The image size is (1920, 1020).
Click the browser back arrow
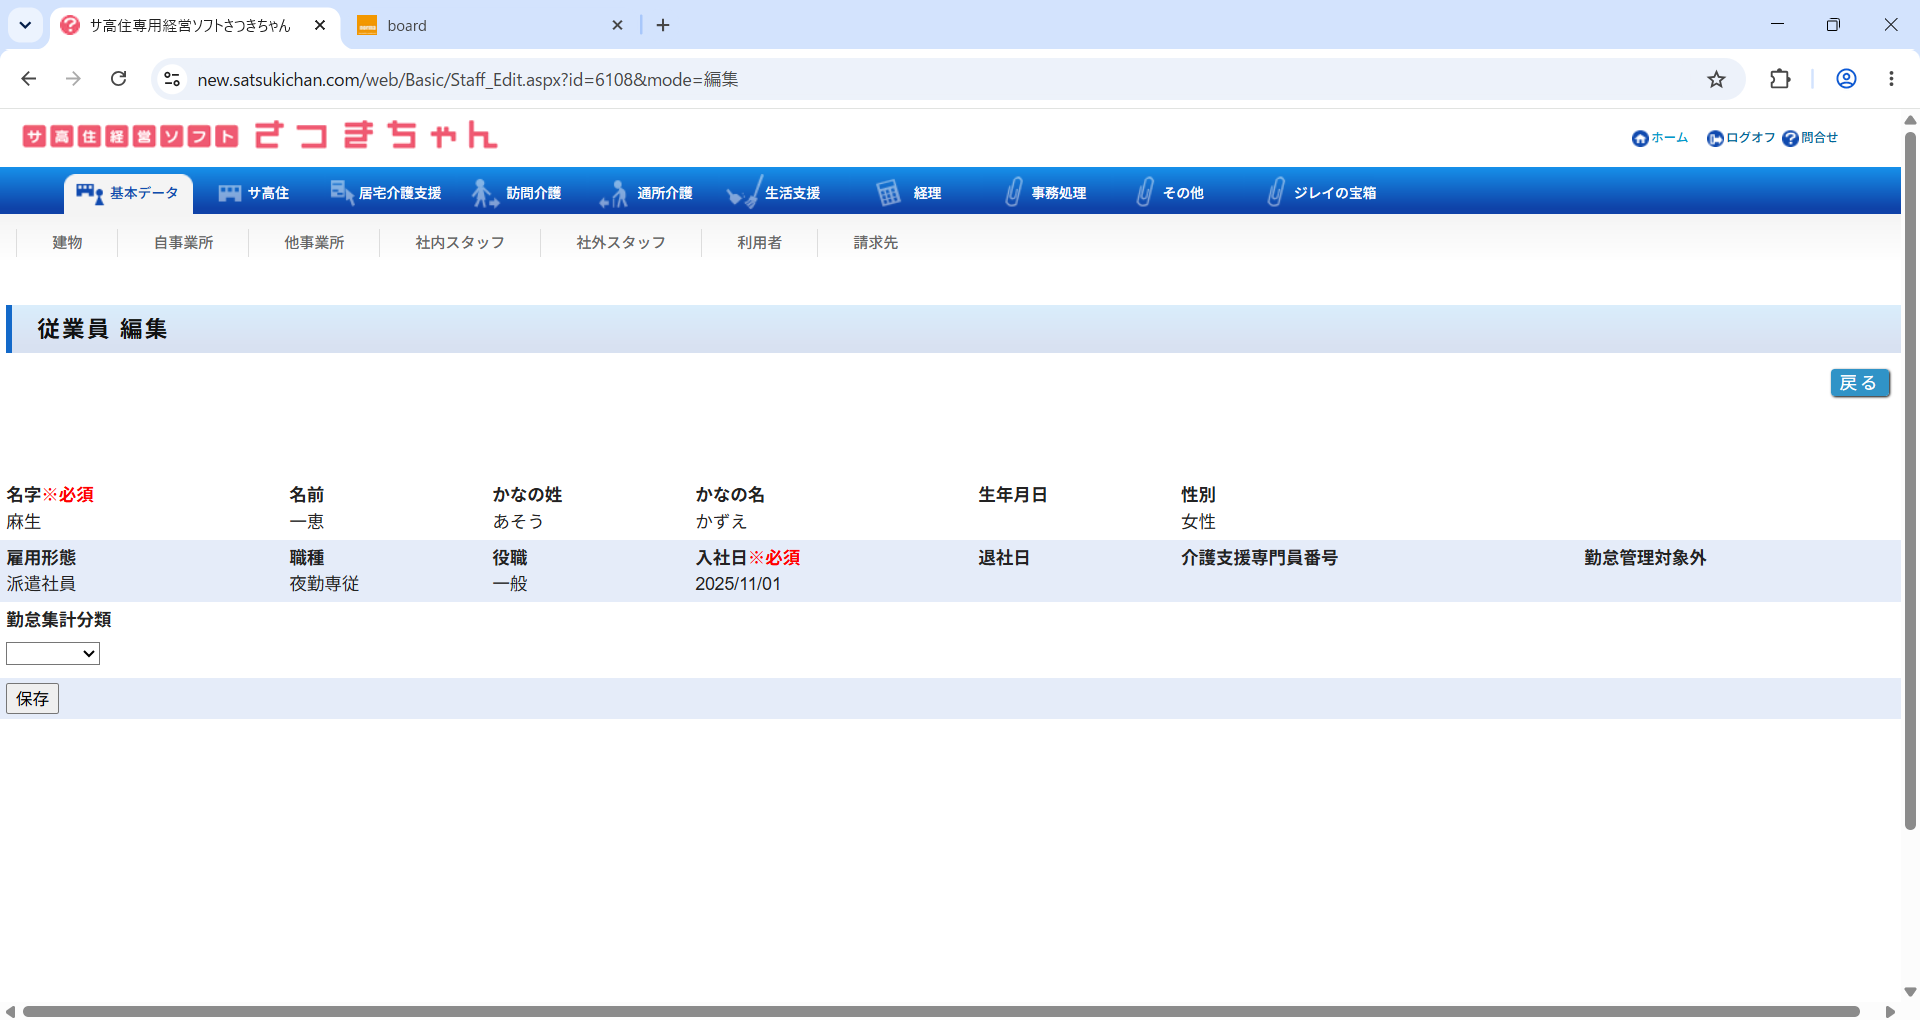coord(29,79)
